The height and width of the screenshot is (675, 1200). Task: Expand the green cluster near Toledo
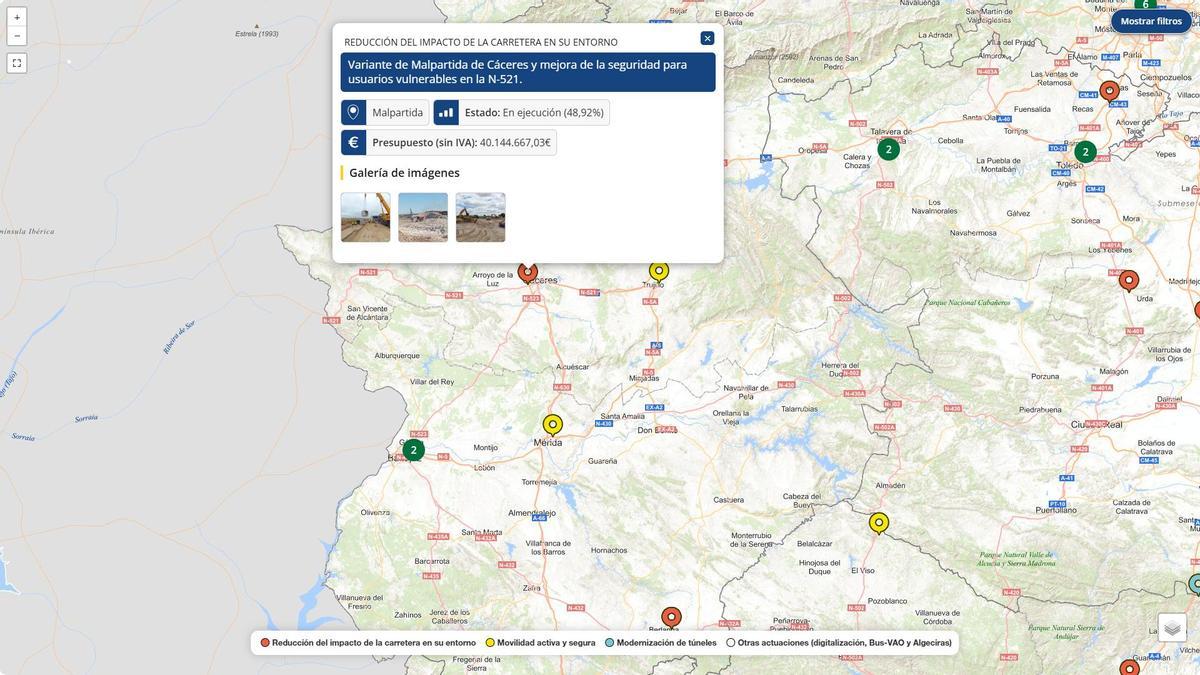point(1085,152)
